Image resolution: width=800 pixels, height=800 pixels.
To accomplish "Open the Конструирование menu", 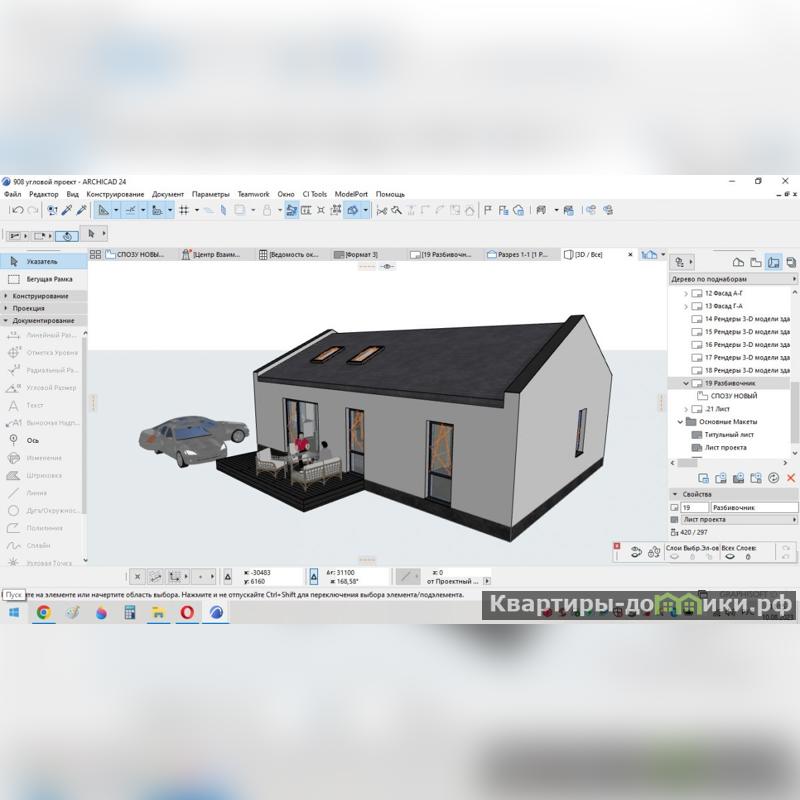I will [115, 194].
